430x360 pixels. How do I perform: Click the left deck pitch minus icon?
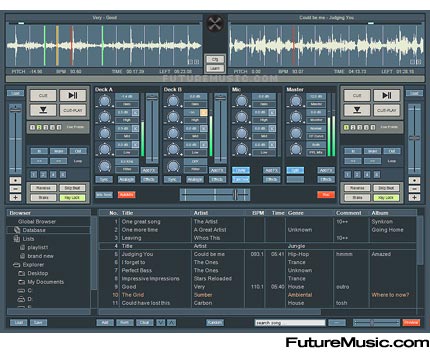[15, 189]
